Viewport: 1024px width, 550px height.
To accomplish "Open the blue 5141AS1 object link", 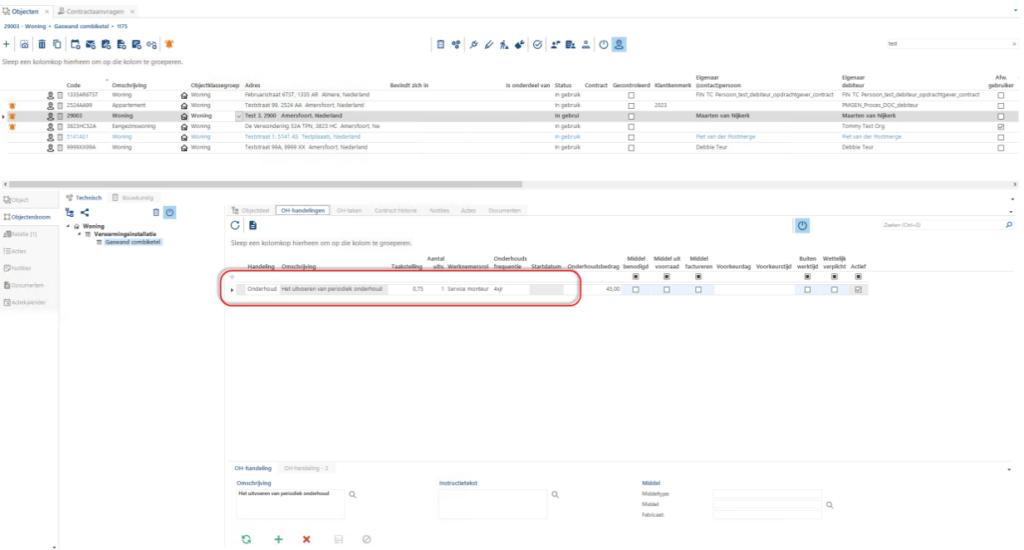I will pyautogui.click(x=77, y=137).
